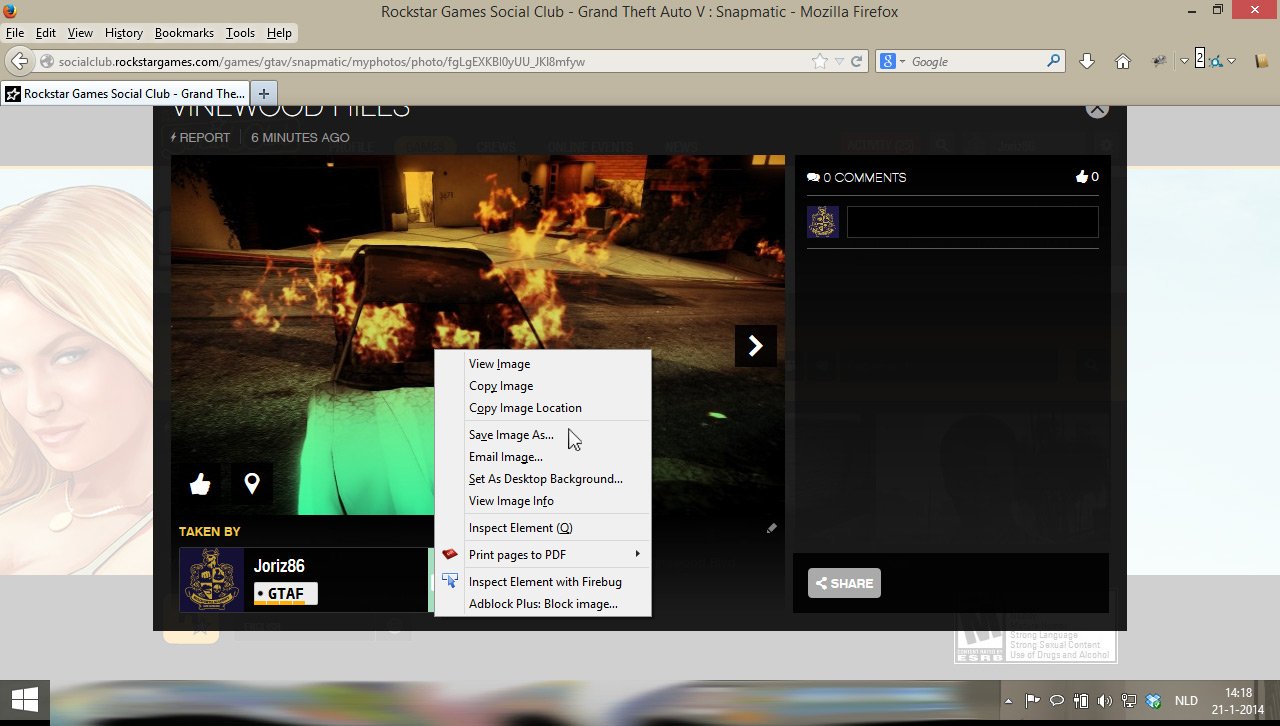Open network connection tray icon
This screenshot has height=726, width=1280.
1129,701
